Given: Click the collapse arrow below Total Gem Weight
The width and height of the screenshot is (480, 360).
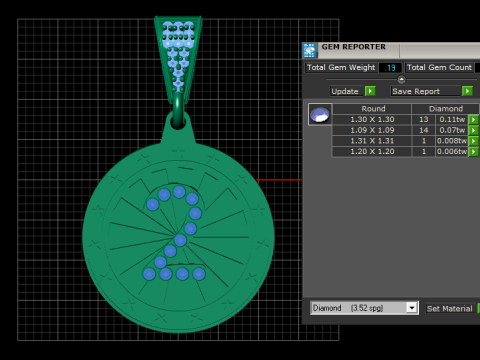Looking at the screenshot, I should pyautogui.click(x=401, y=79).
